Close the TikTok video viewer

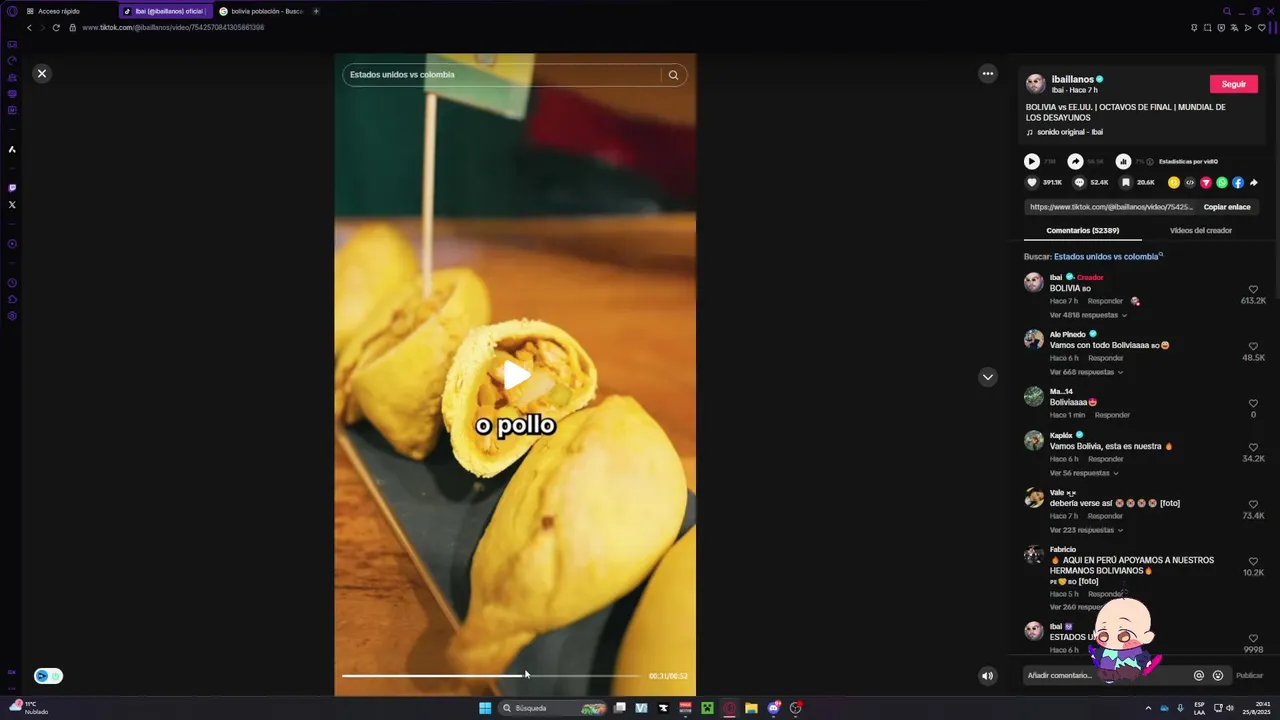point(41,73)
